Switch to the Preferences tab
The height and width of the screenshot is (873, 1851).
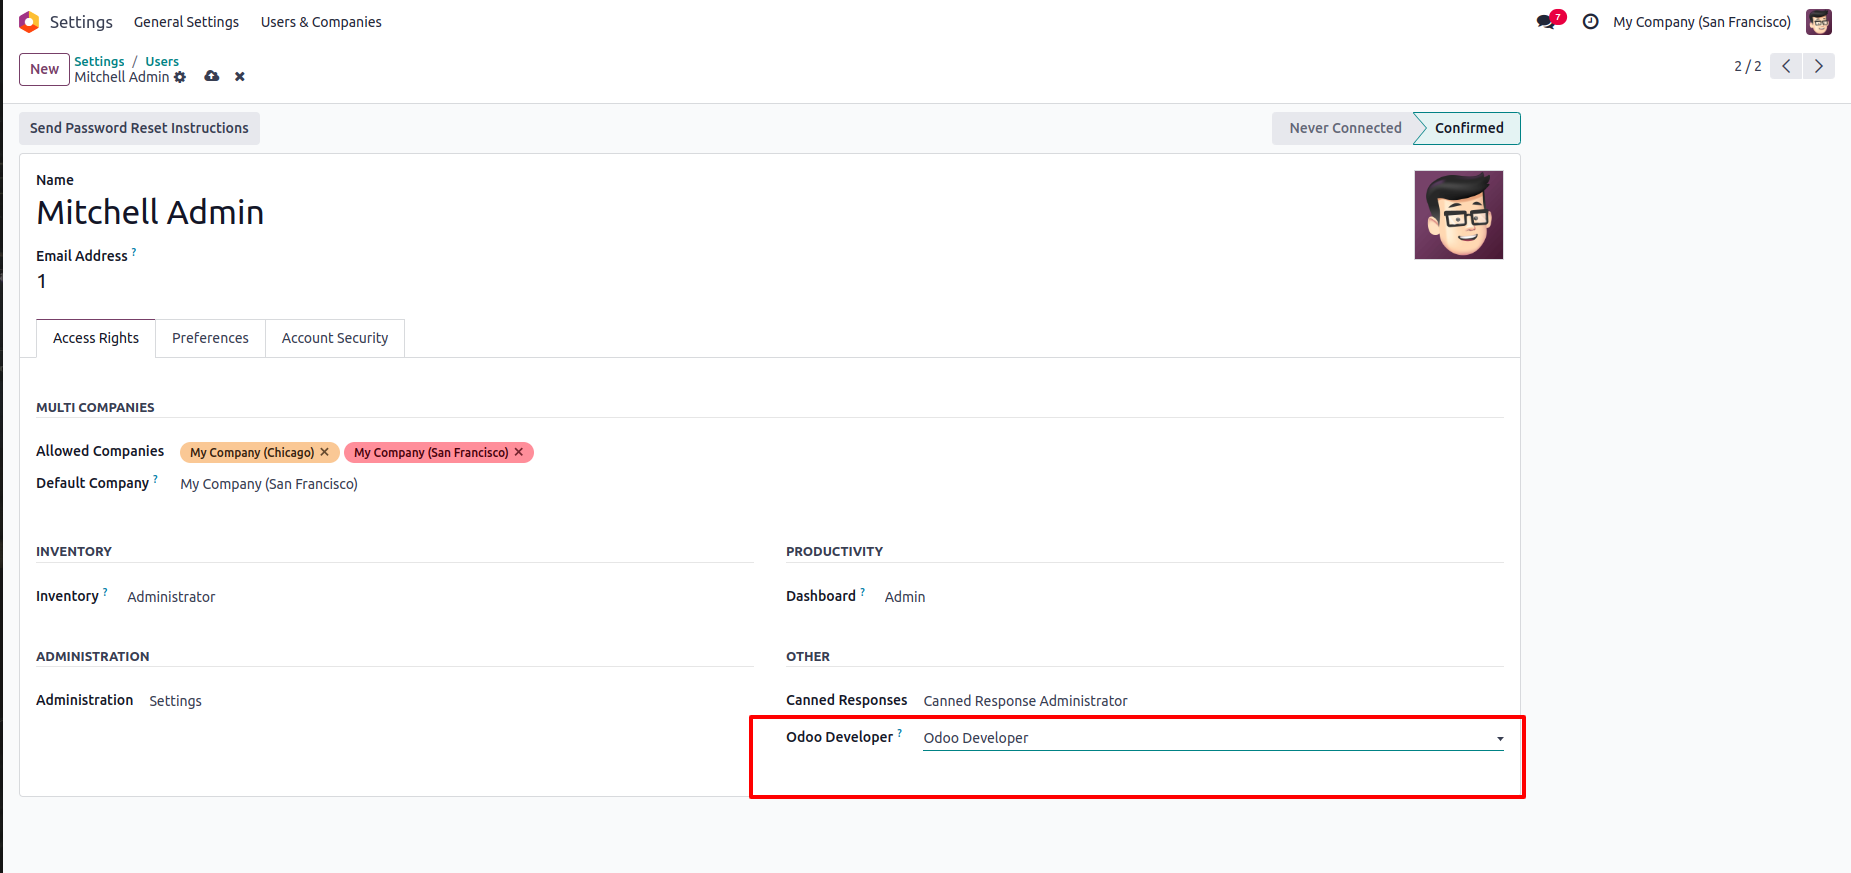tap(210, 338)
